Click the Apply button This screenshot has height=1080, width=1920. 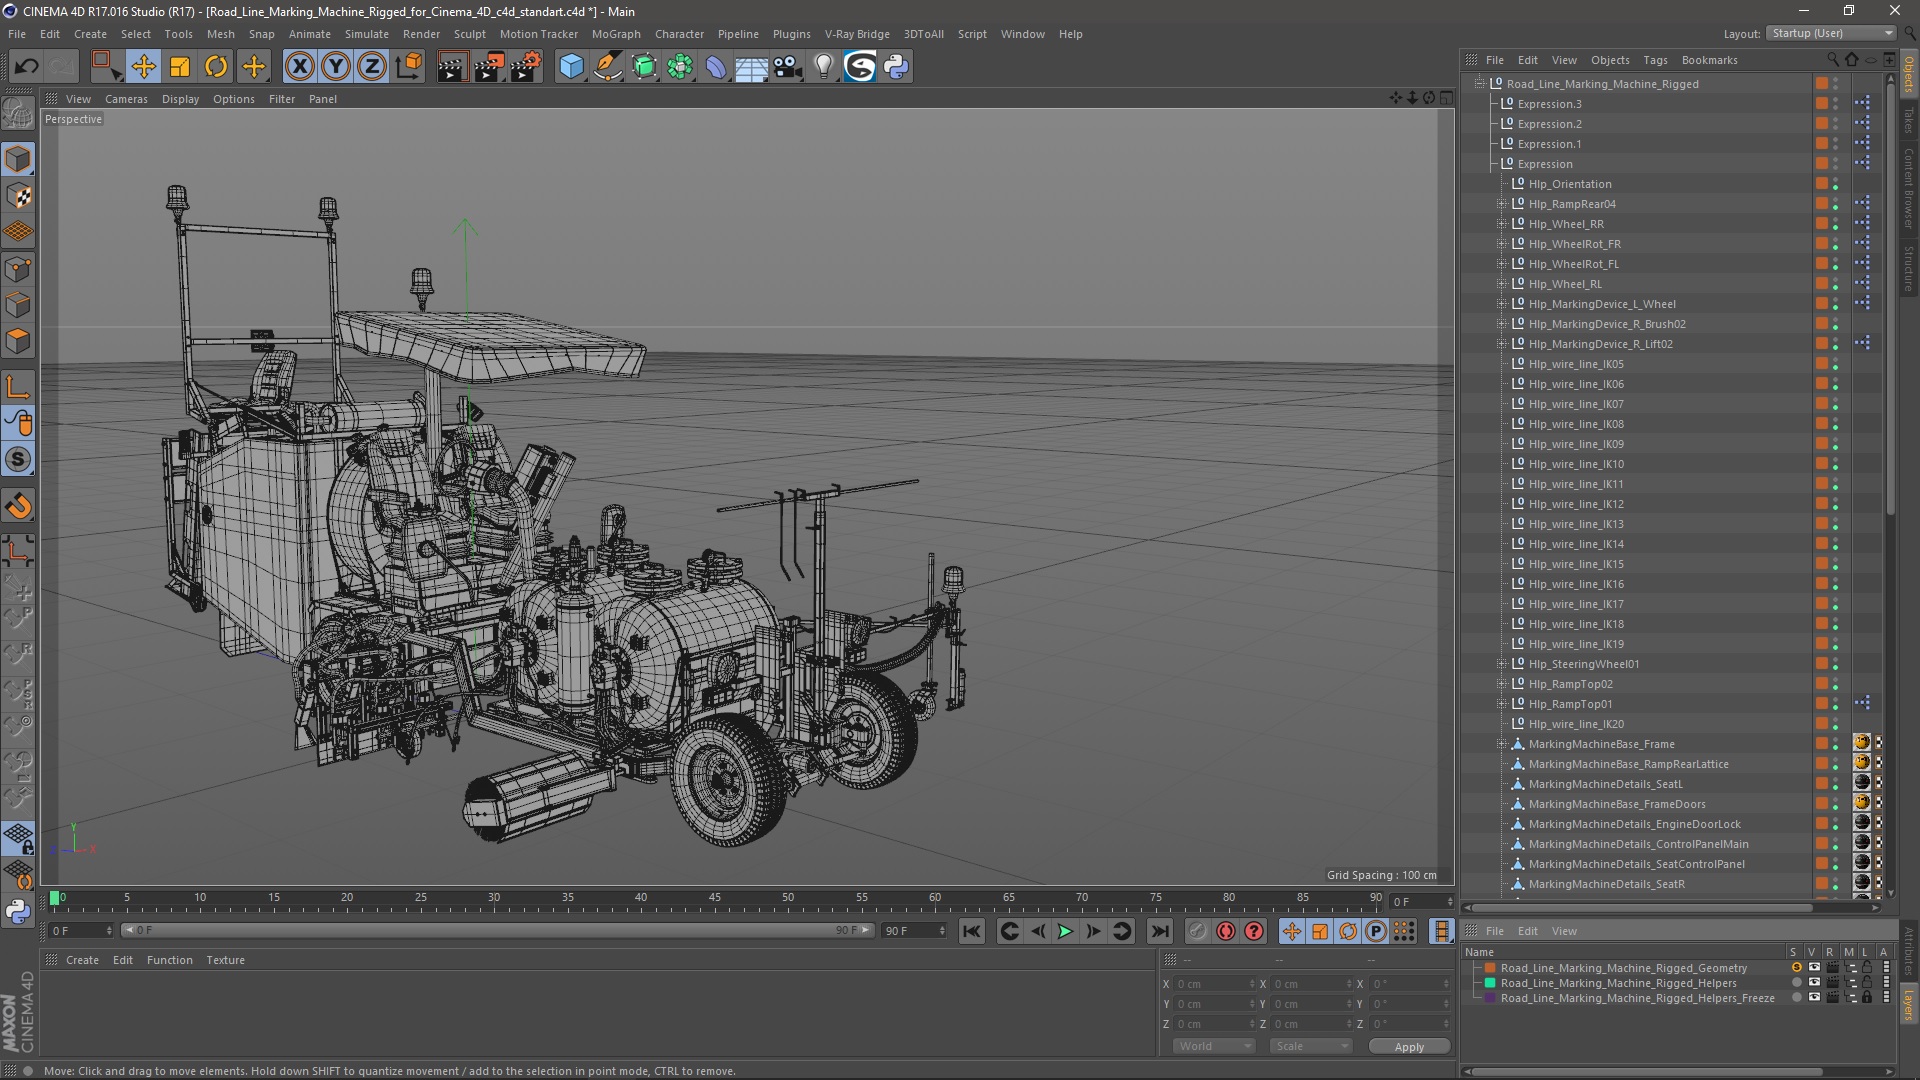pos(1409,1047)
